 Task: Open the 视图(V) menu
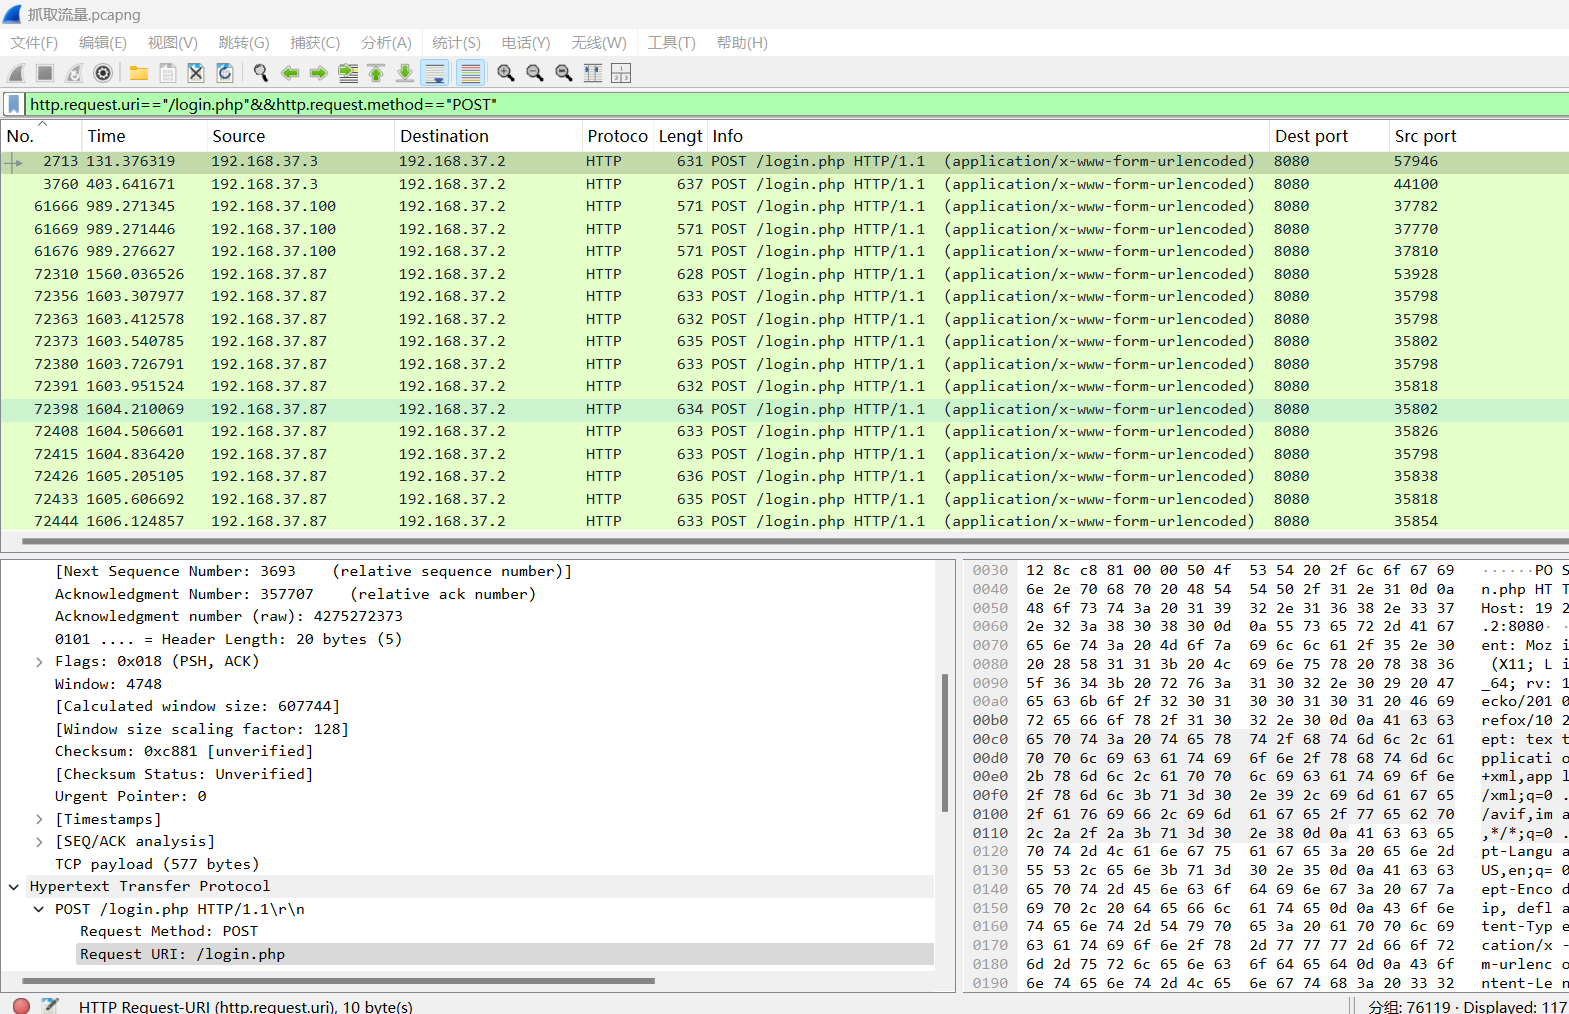click(x=172, y=43)
